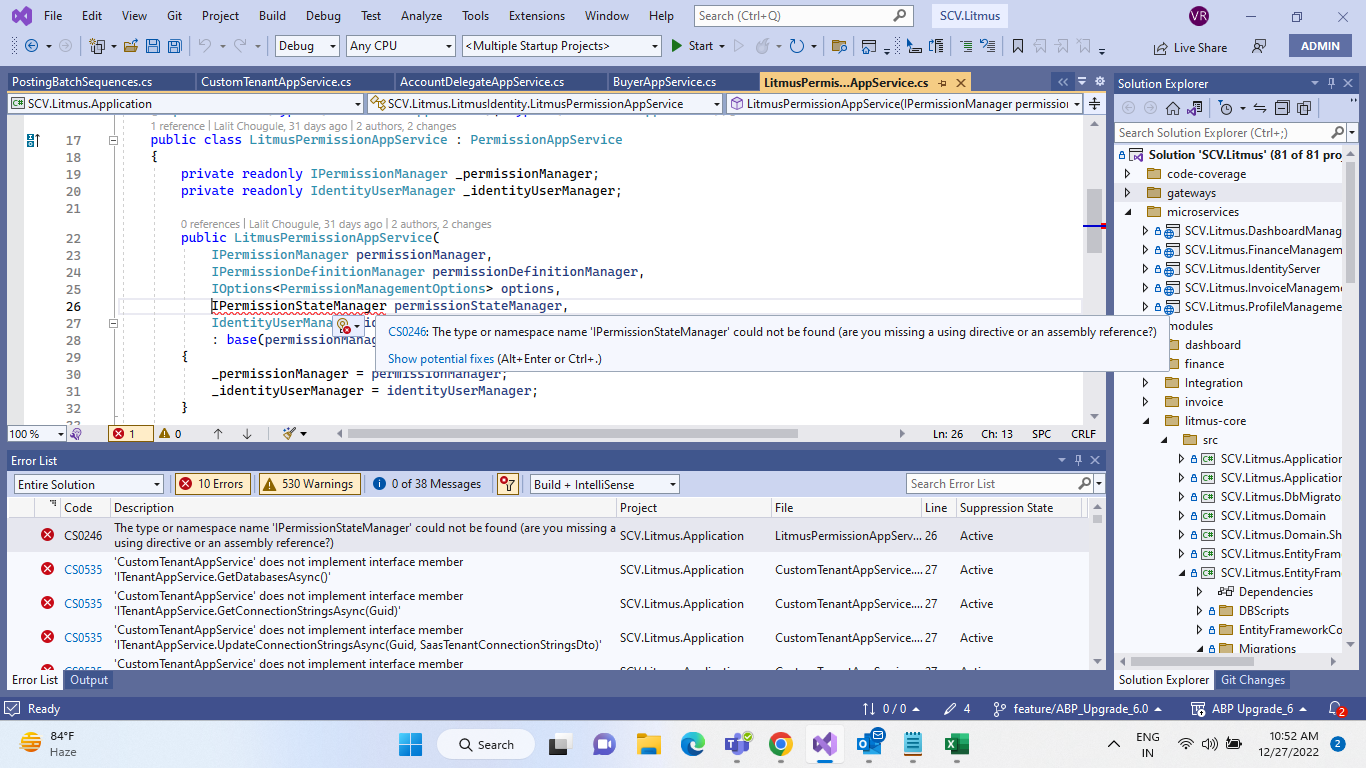This screenshot has width=1366, height=768.
Task: Click Collapse All in Solution Explorer
Action: 1281,108
